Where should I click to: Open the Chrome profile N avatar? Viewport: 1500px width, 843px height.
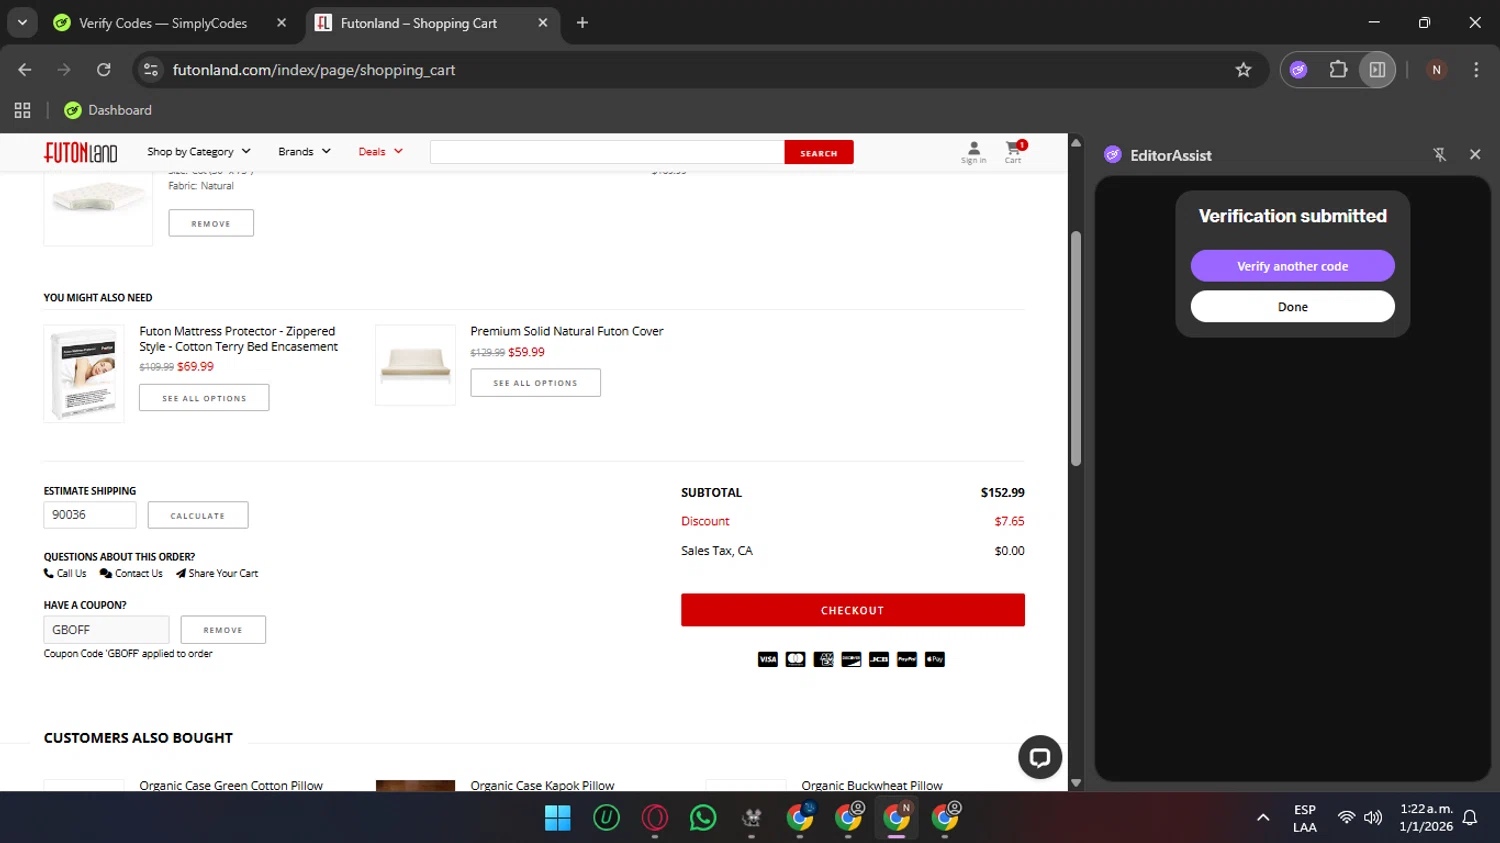(x=1436, y=70)
